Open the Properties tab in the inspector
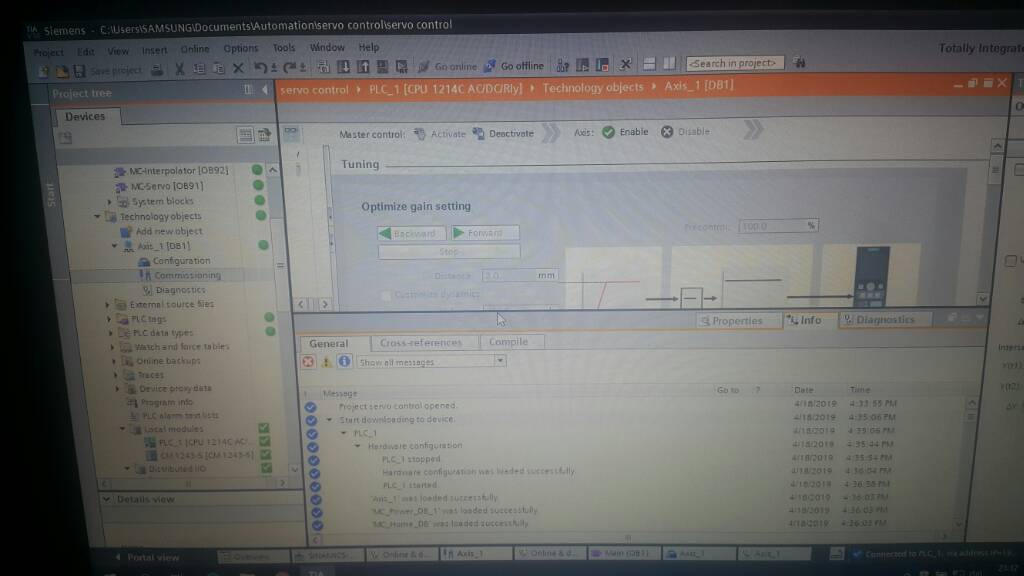The width and height of the screenshot is (1024, 576). point(737,321)
